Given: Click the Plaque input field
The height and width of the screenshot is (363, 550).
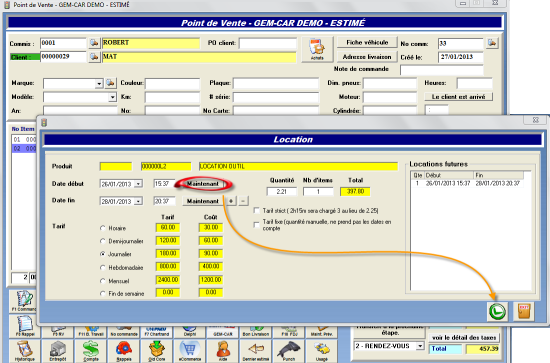Looking at the screenshot, I should click(x=276, y=83).
